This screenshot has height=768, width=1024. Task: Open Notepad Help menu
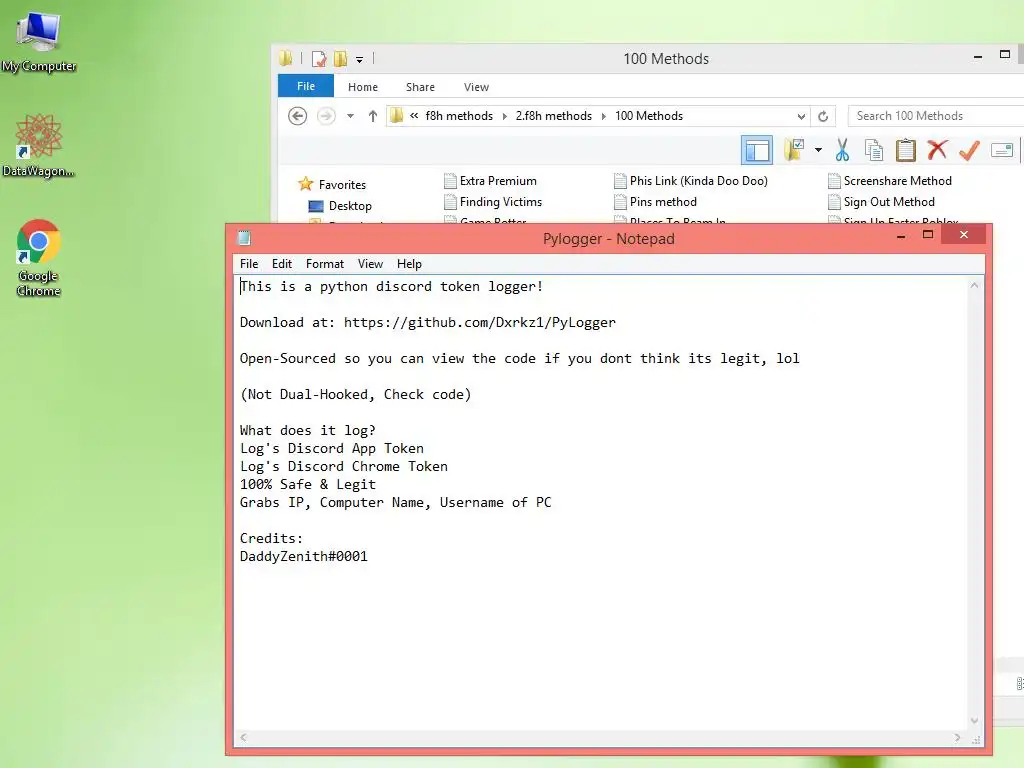coord(409,264)
